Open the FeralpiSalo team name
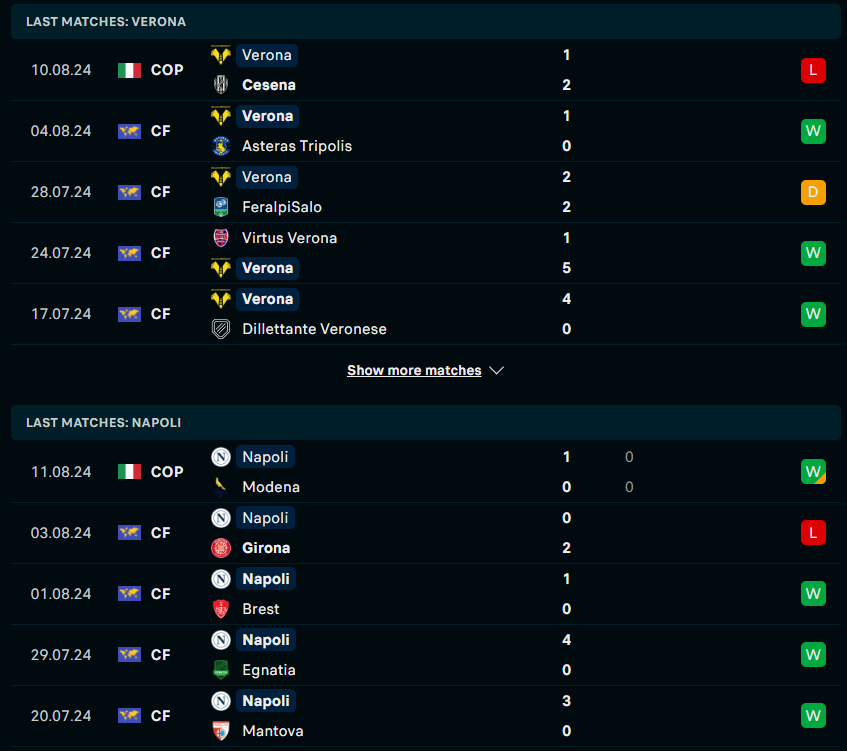This screenshot has width=847, height=751. click(x=281, y=207)
